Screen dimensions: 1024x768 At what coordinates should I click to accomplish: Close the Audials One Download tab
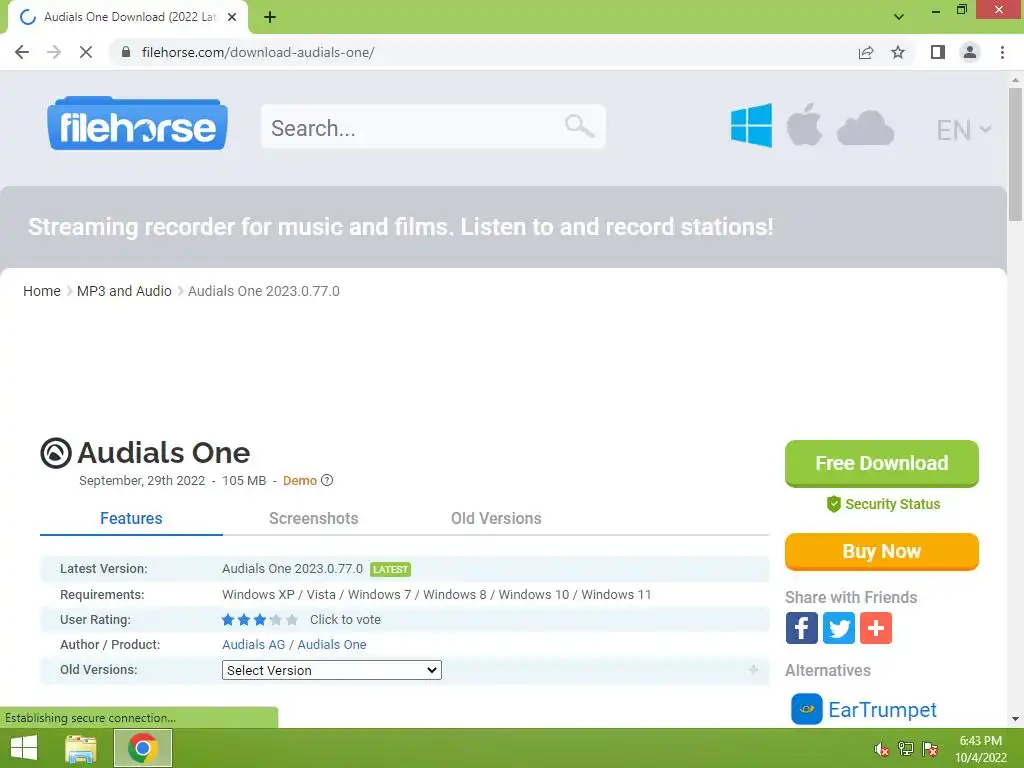[x=232, y=17]
